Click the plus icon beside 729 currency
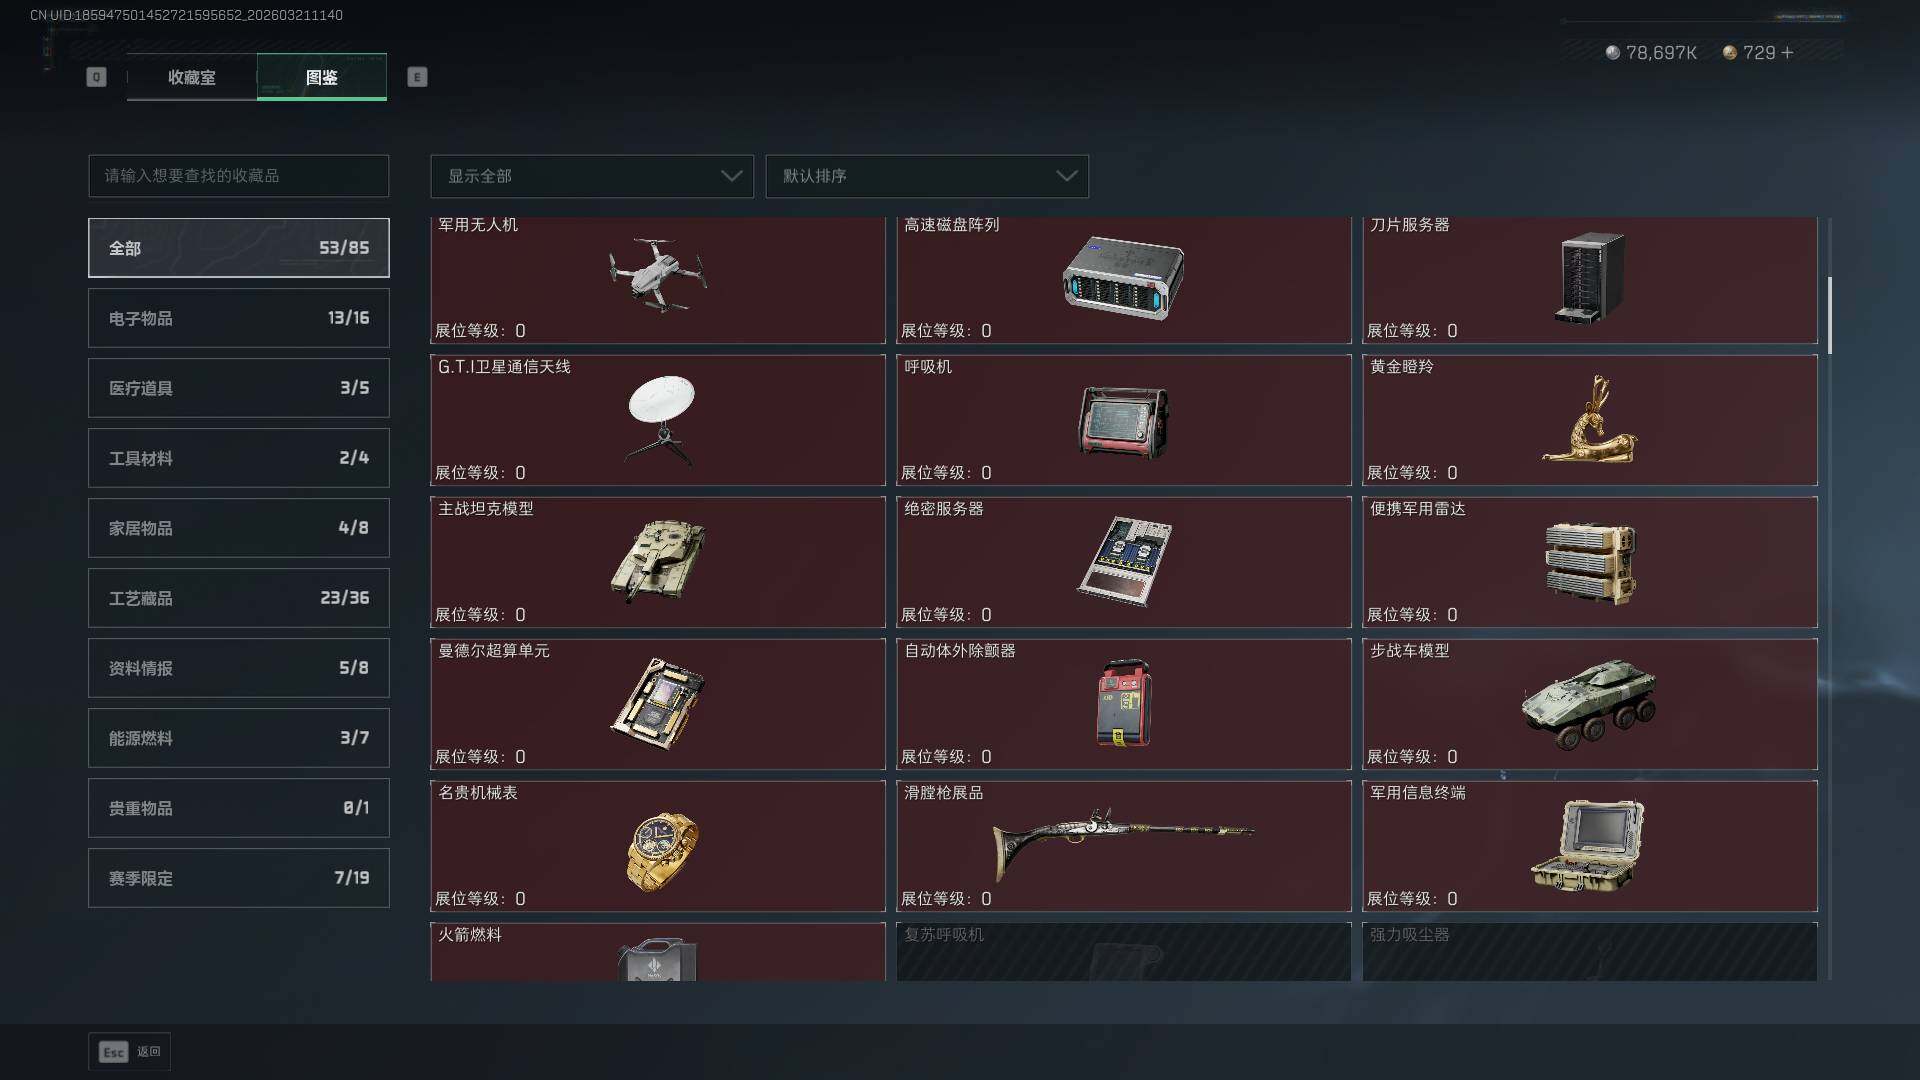This screenshot has height=1080, width=1920. [1787, 52]
